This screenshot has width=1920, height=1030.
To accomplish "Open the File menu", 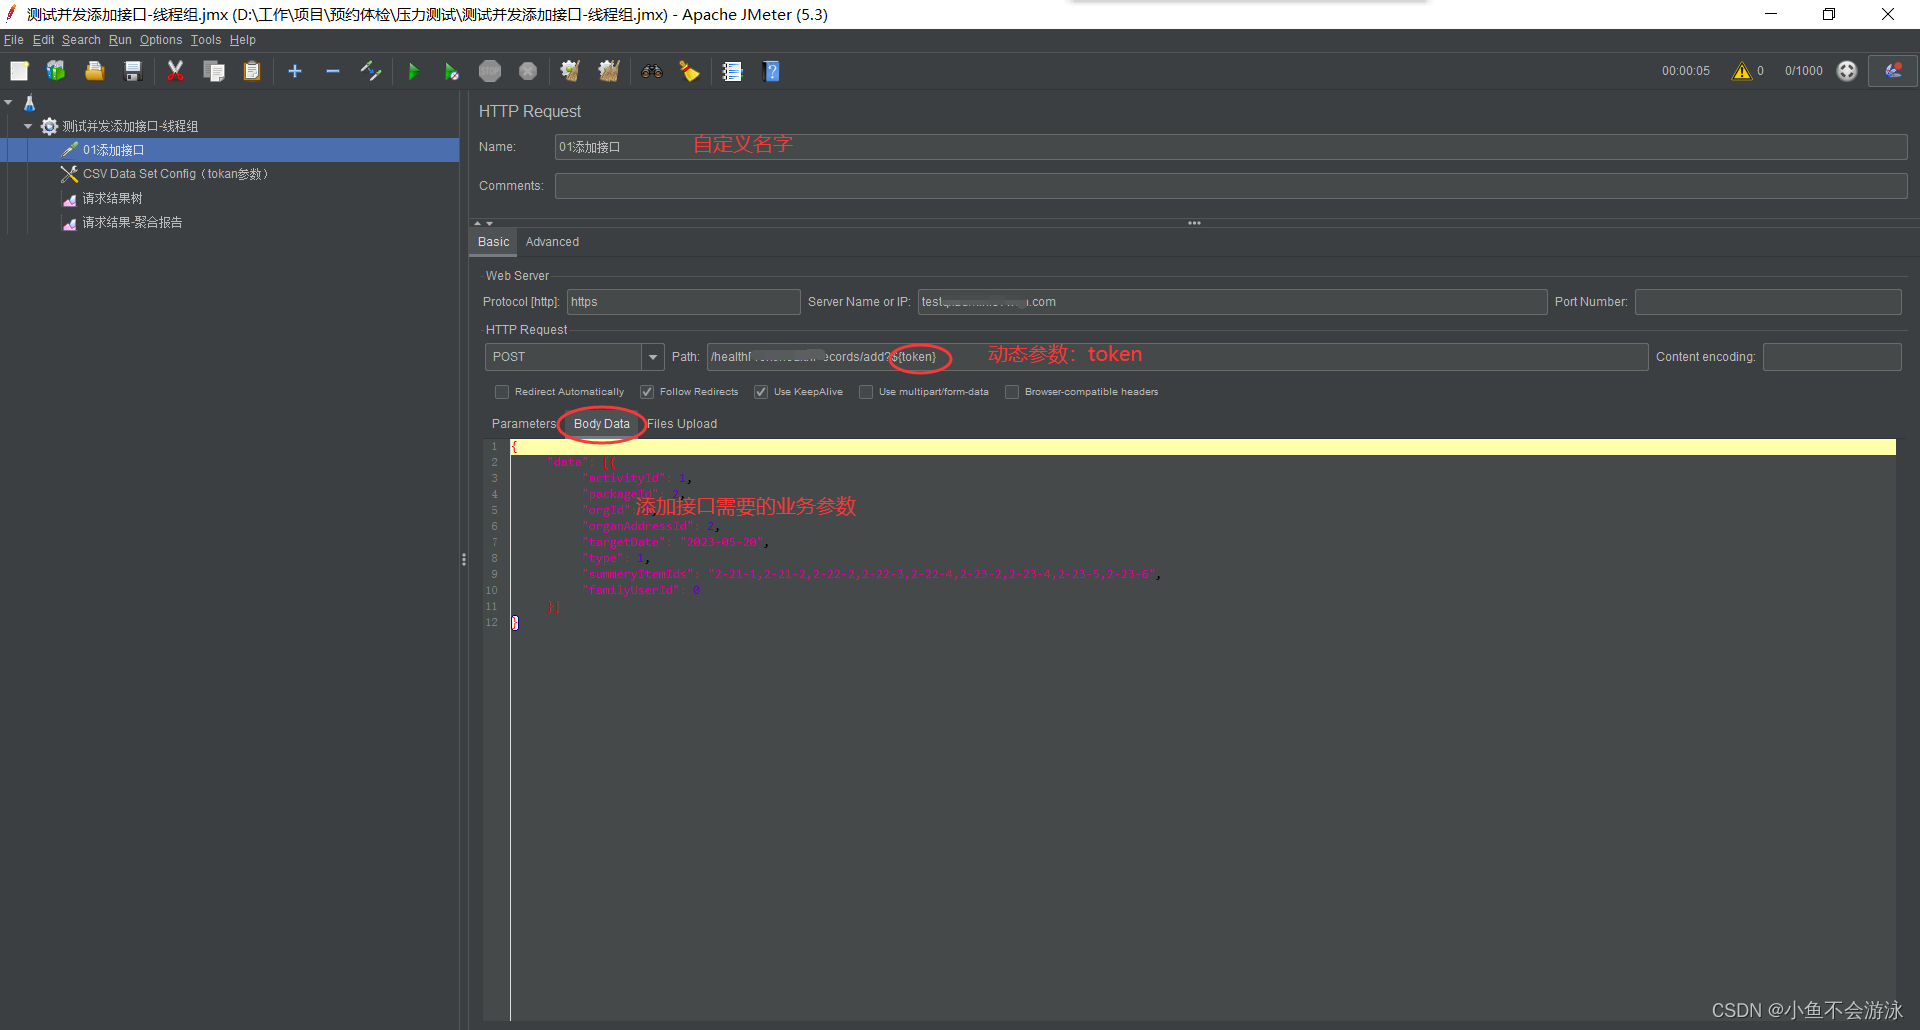I will pyautogui.click(x=14, y=40).
